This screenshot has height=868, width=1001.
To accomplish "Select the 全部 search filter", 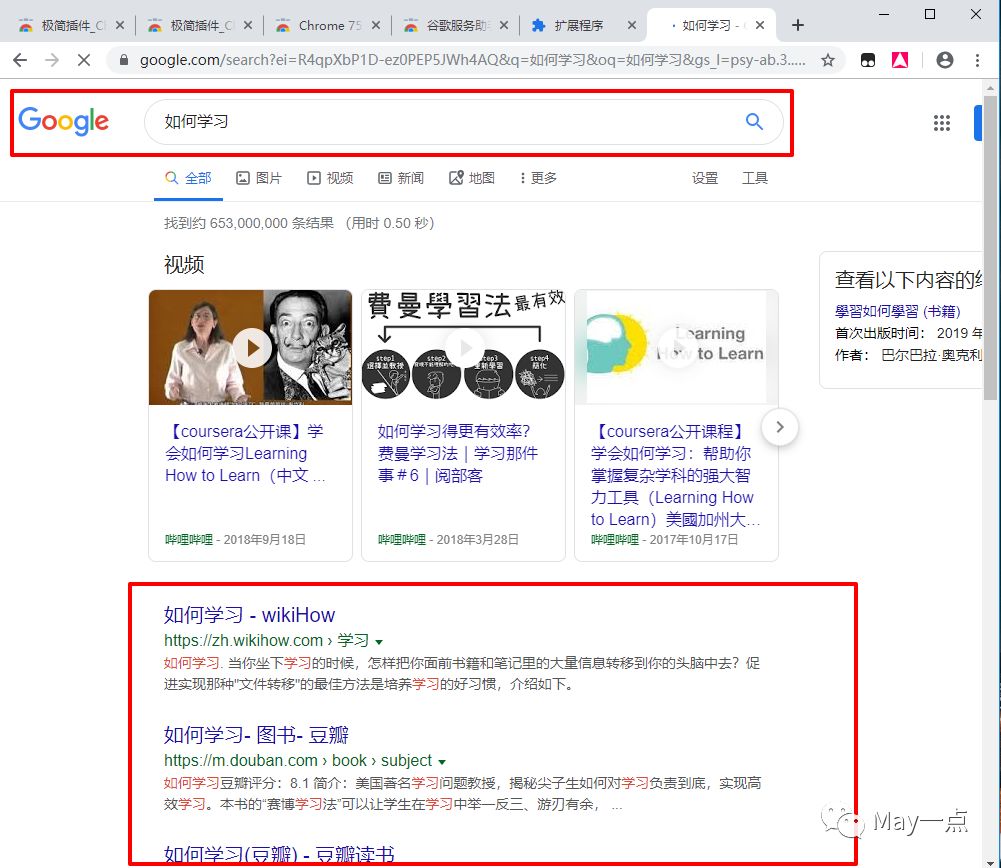I will click(x=188, y=178).
